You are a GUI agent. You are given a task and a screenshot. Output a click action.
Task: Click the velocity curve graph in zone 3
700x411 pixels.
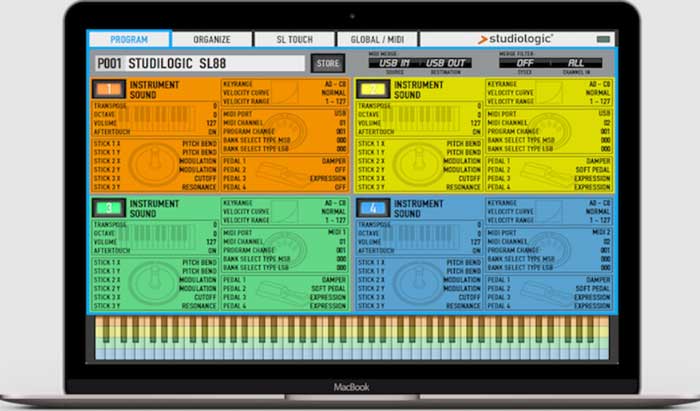click(285, 211)
